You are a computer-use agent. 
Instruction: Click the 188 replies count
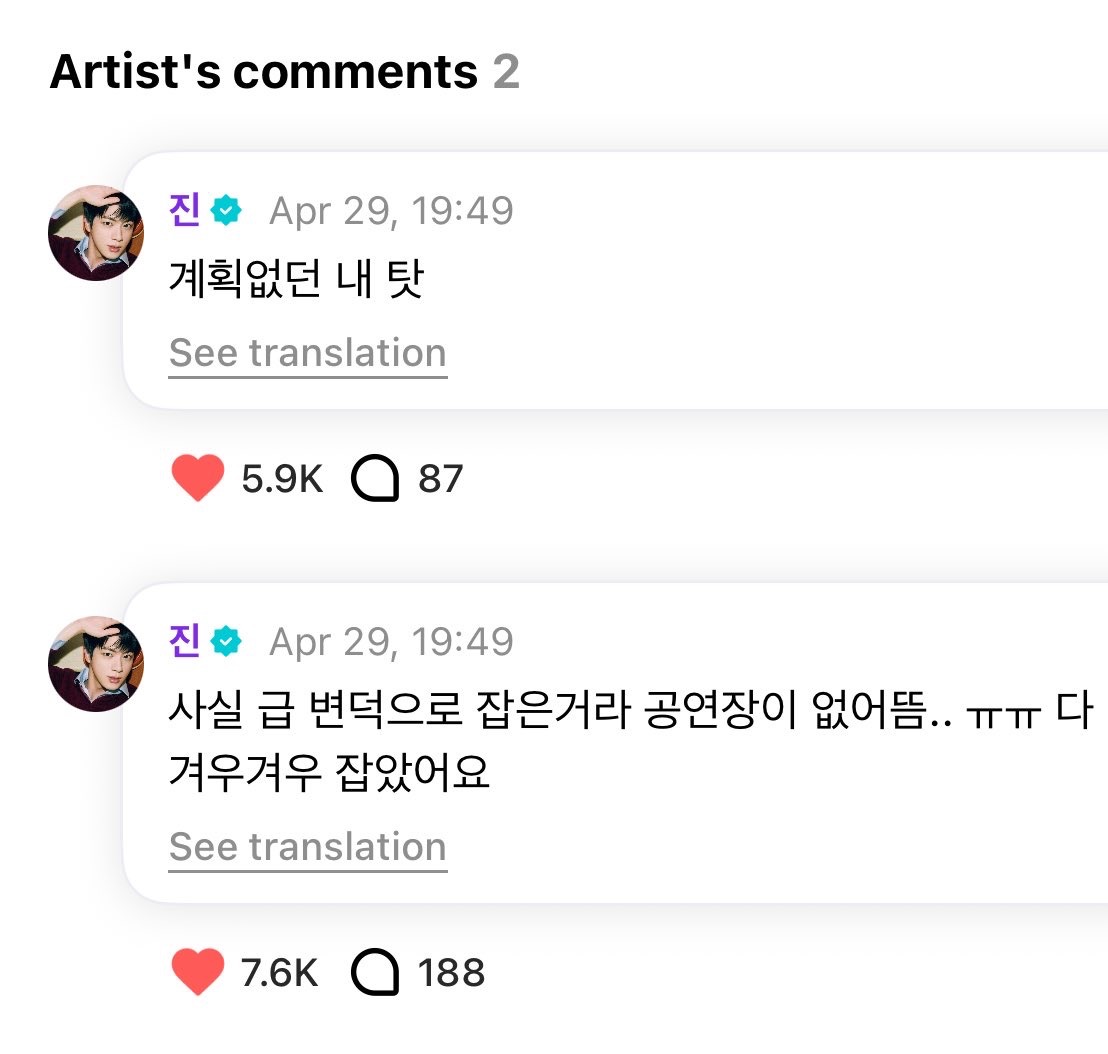pyautogui.click(x=451, y=972)
